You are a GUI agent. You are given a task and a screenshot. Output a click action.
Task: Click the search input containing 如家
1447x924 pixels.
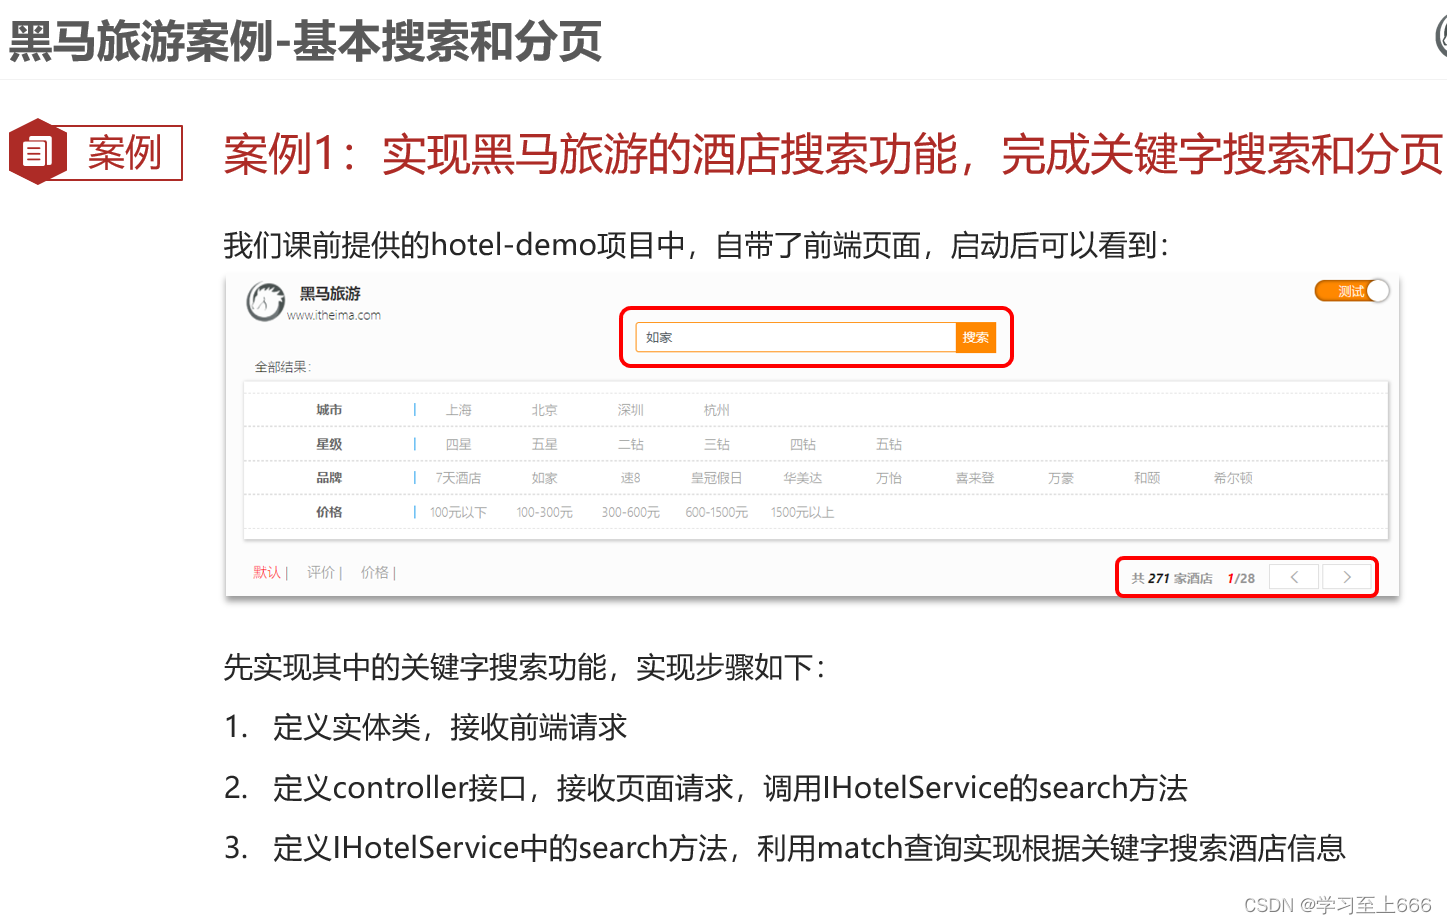click(790, 337)
